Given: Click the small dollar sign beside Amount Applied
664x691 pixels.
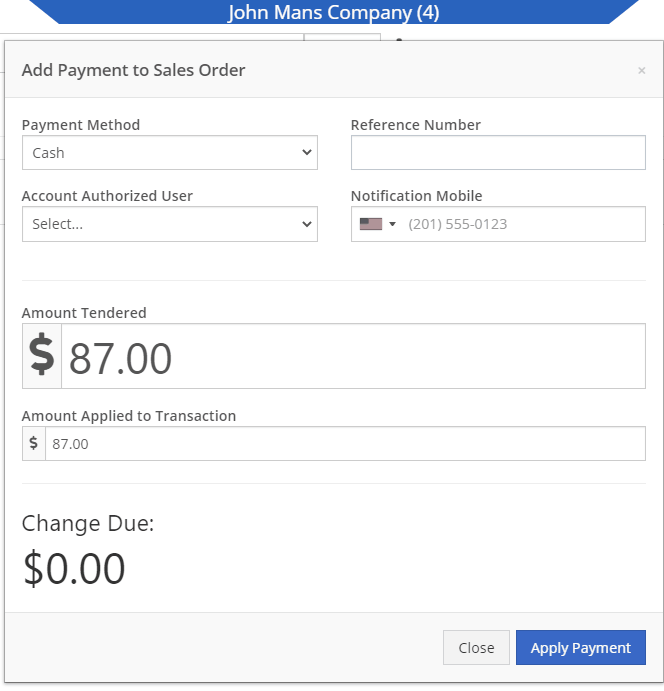Looking at the screenshot, I should pyautogui.click(x=34, y=443).
